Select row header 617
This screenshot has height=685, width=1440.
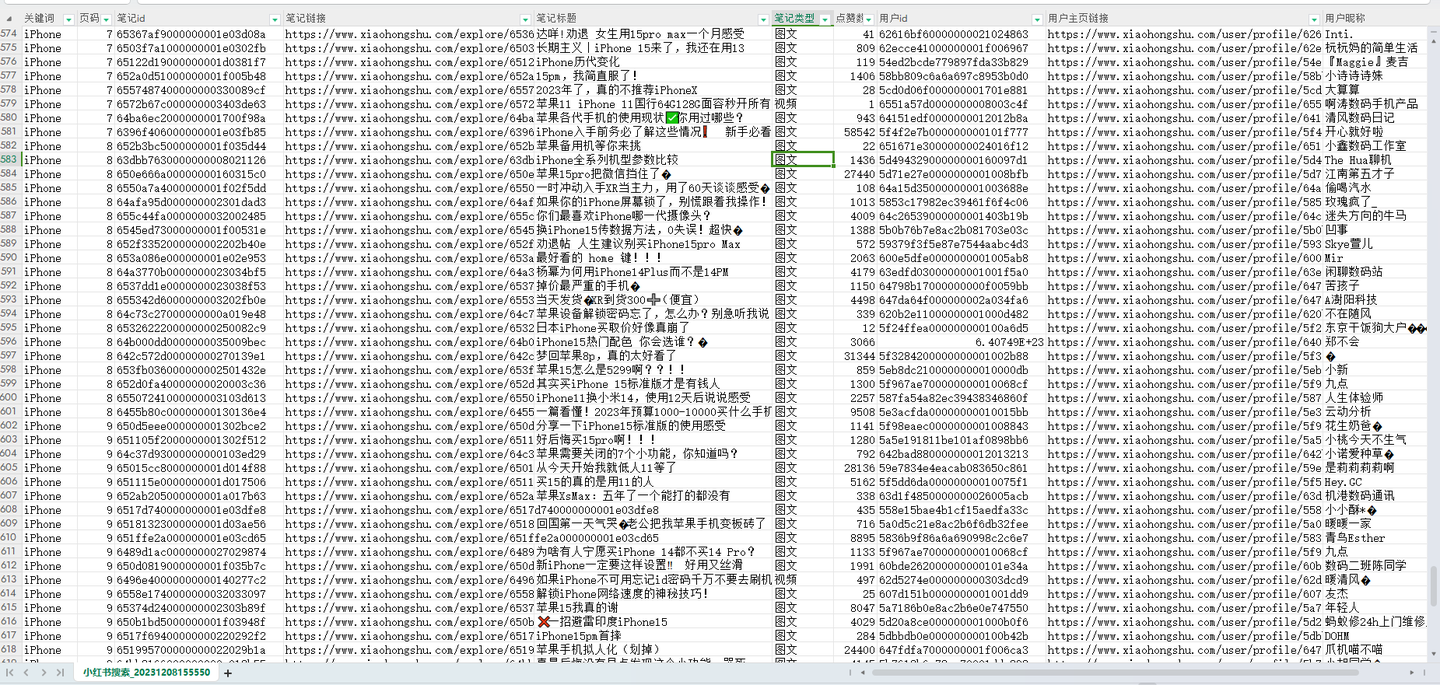tap(10, 636)
